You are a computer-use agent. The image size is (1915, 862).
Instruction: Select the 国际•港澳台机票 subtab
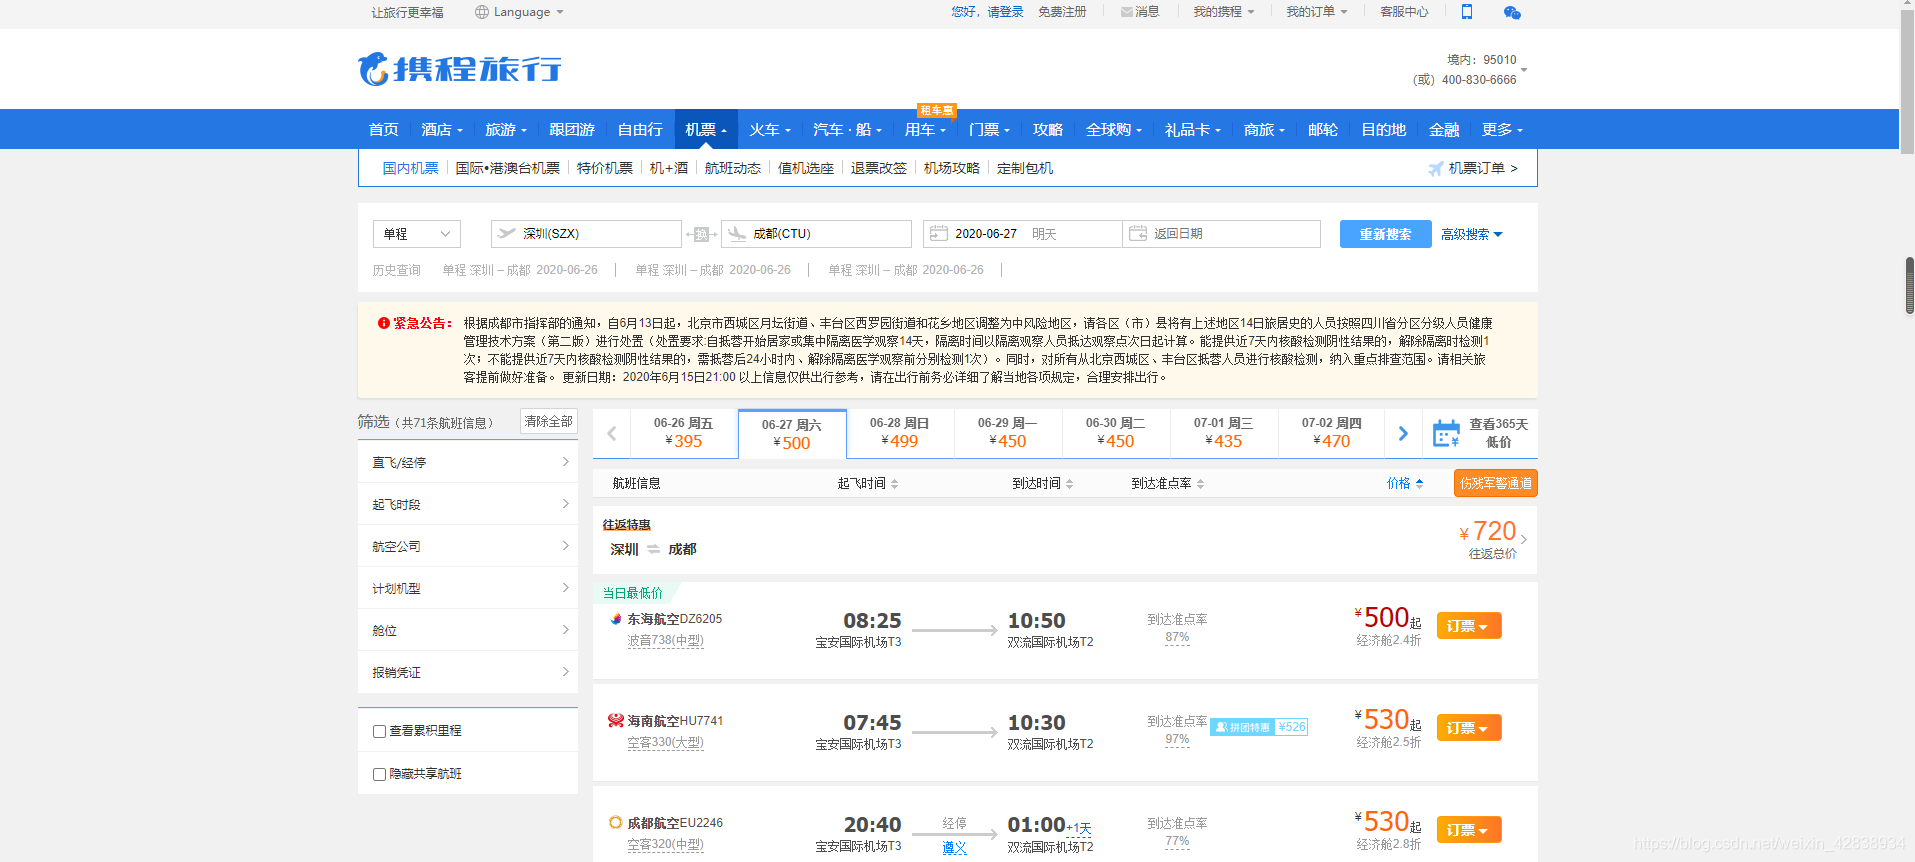click(507, 168)
